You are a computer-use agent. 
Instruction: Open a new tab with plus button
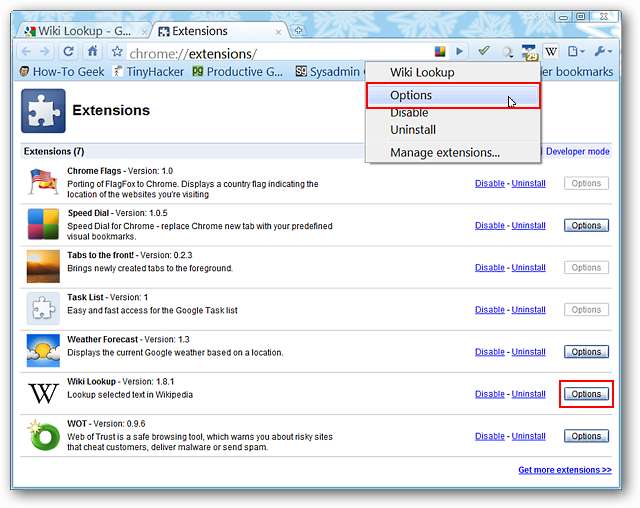(x=298, y=31)
